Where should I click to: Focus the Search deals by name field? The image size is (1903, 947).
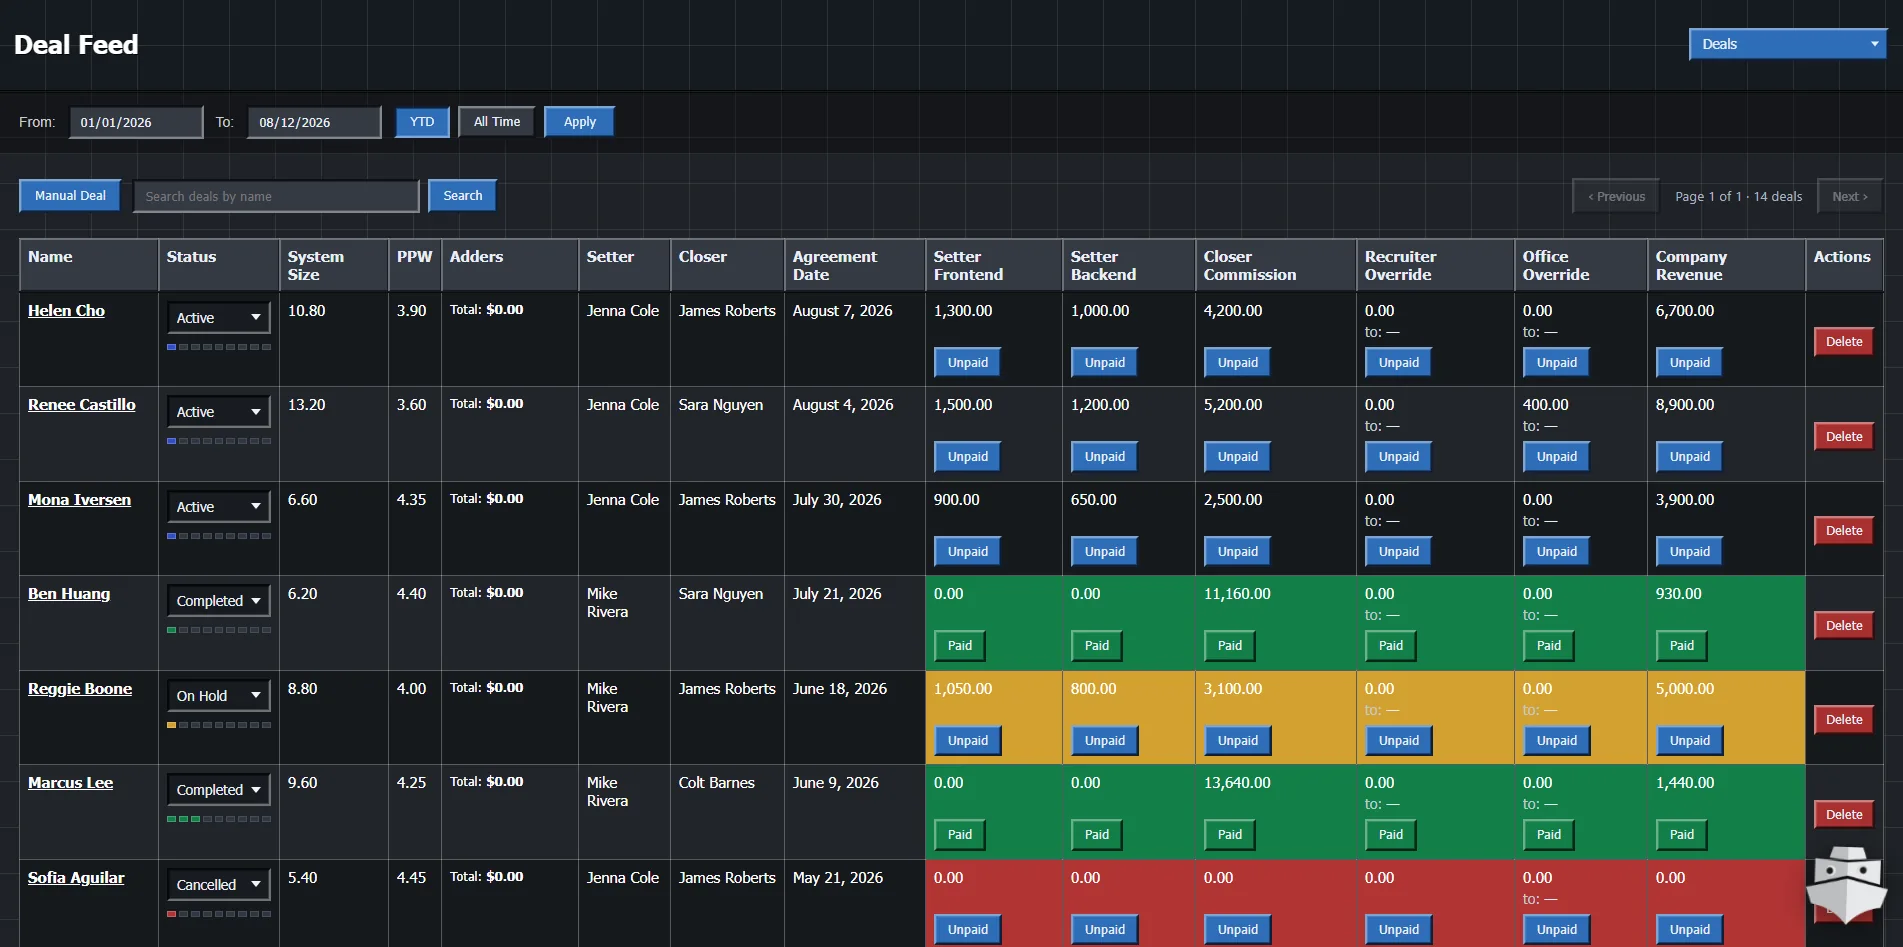[x=276, y=196]
